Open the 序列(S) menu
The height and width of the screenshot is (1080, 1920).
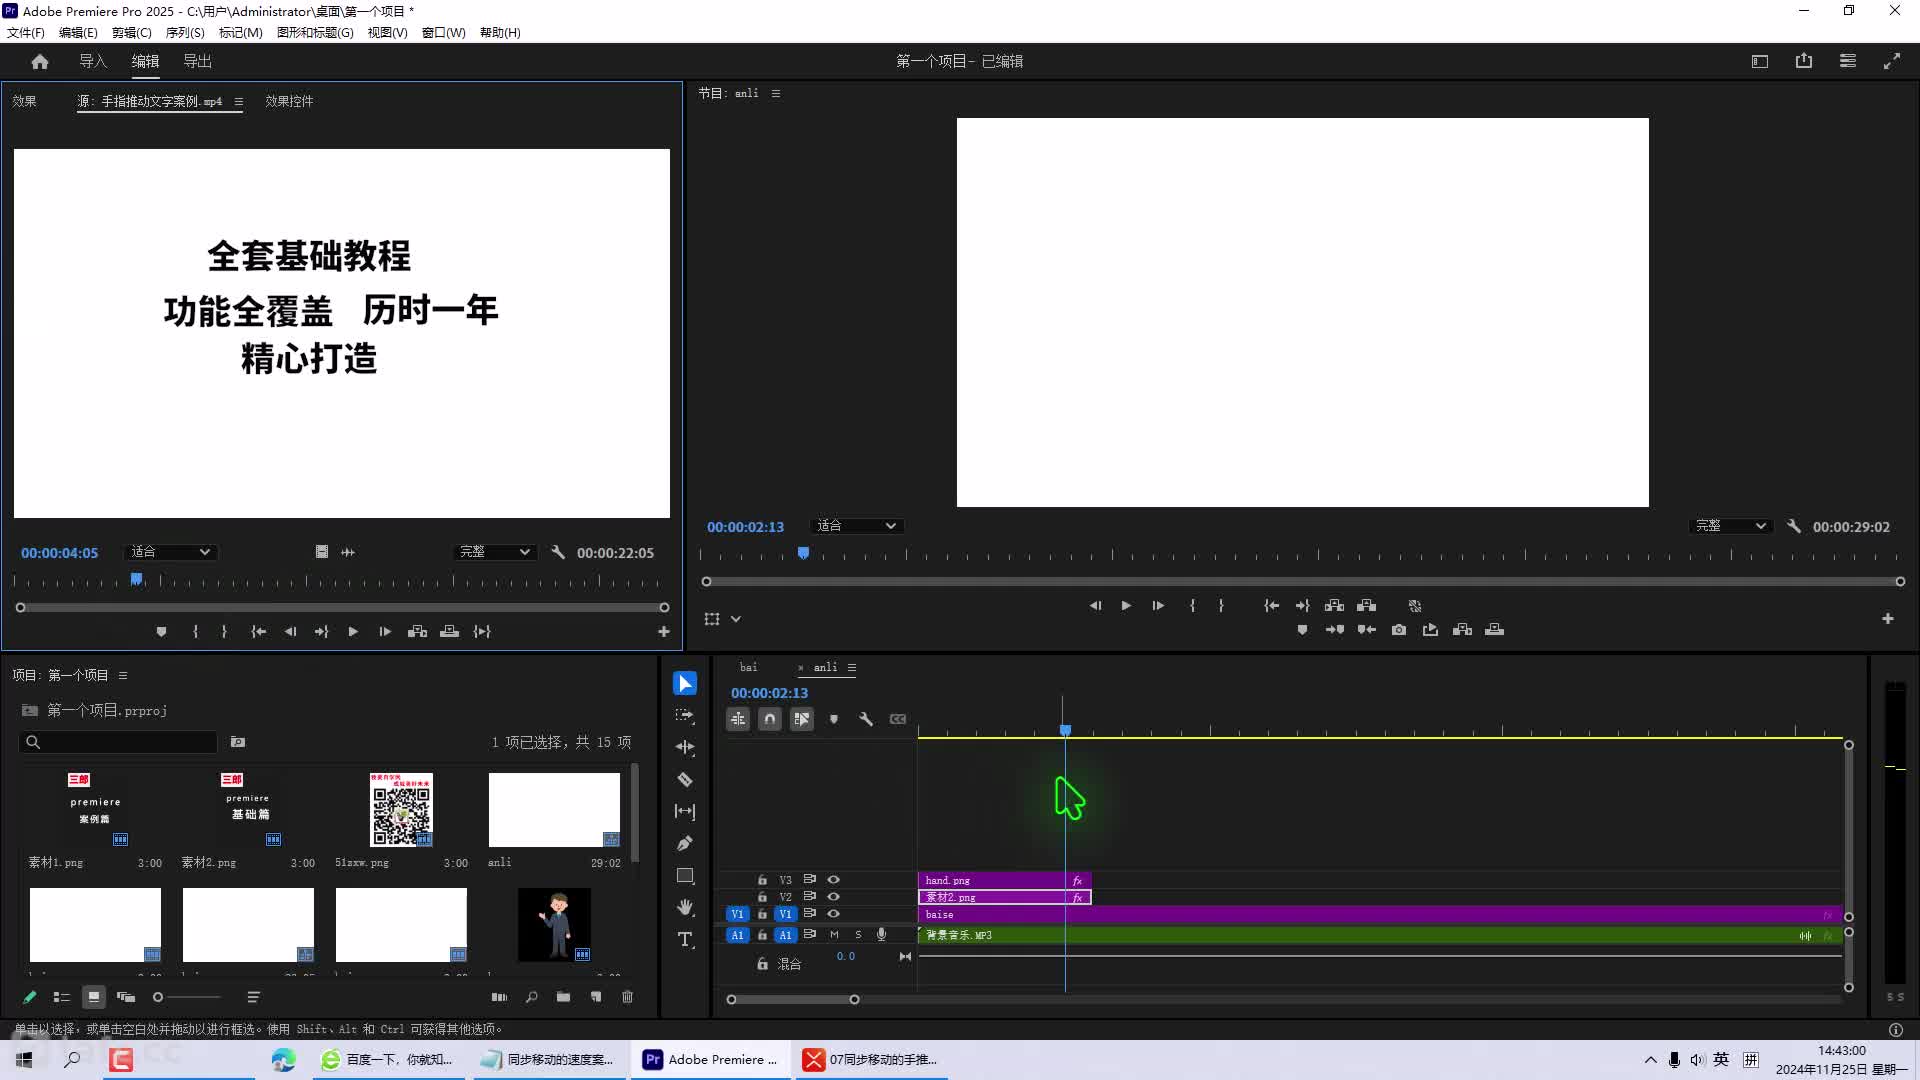[185, 33]
